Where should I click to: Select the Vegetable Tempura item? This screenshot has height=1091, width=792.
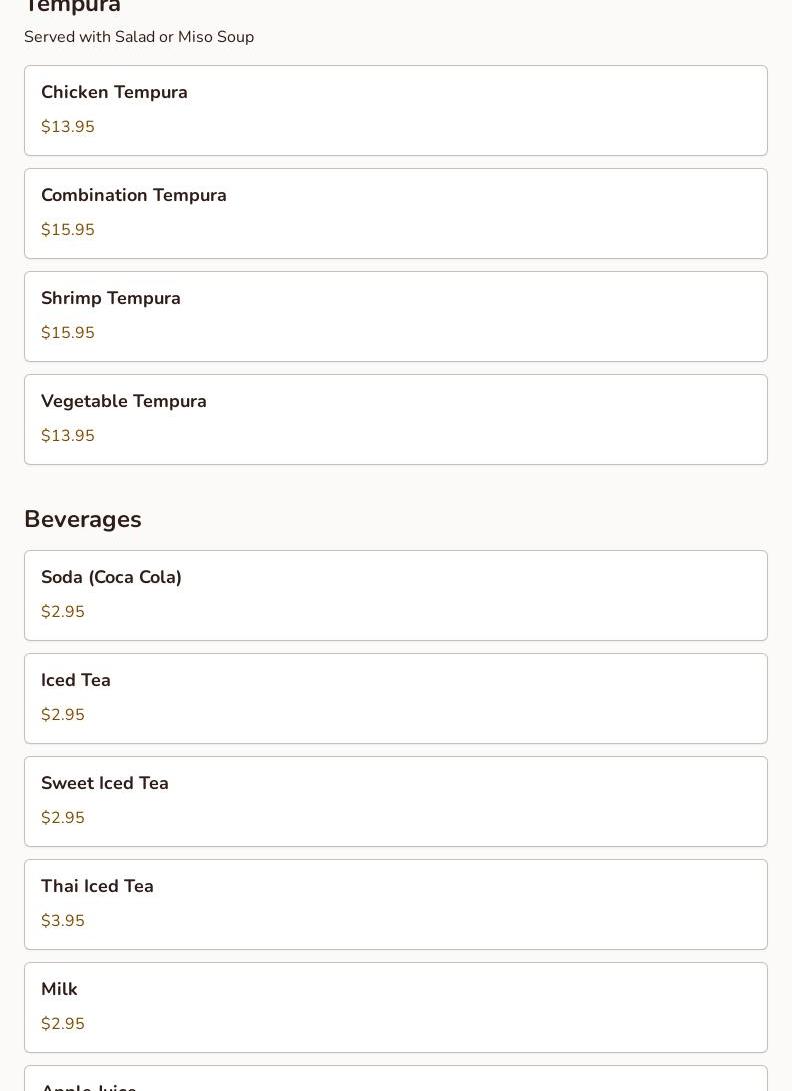(x=395, y=420)
